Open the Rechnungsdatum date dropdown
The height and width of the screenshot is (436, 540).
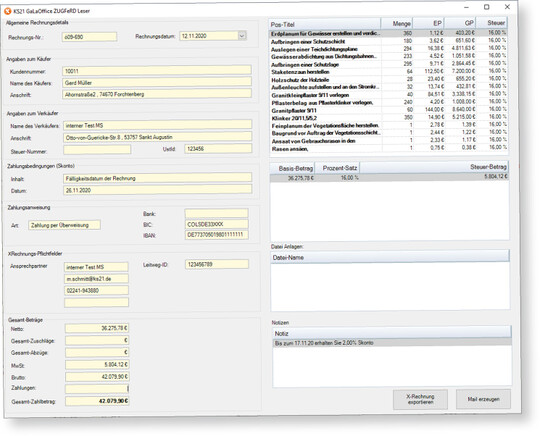click(242, 35)
